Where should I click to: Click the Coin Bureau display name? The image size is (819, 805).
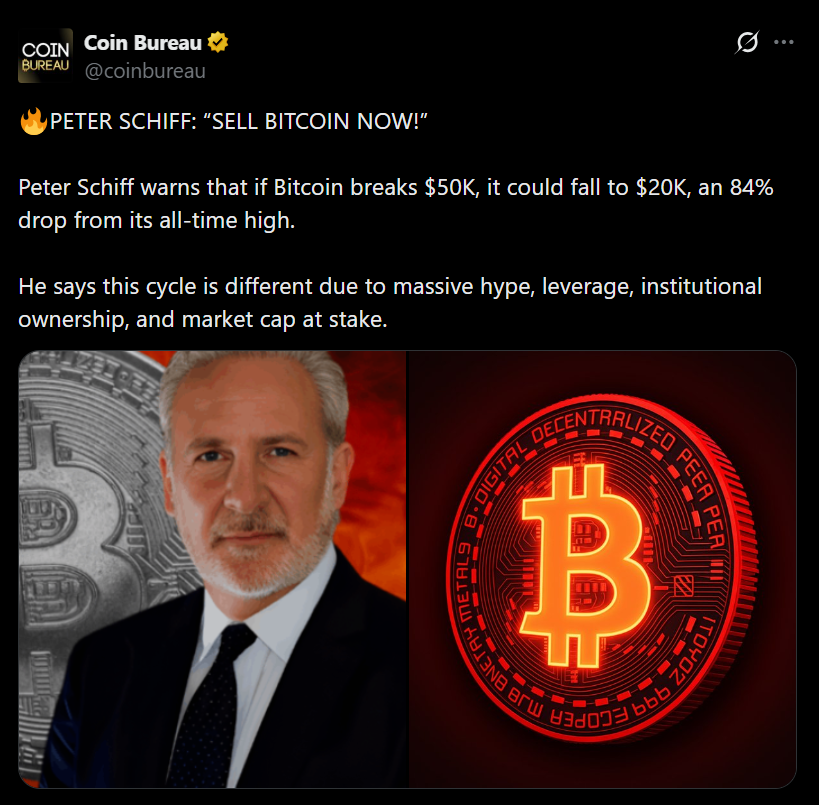coord(143,43)
